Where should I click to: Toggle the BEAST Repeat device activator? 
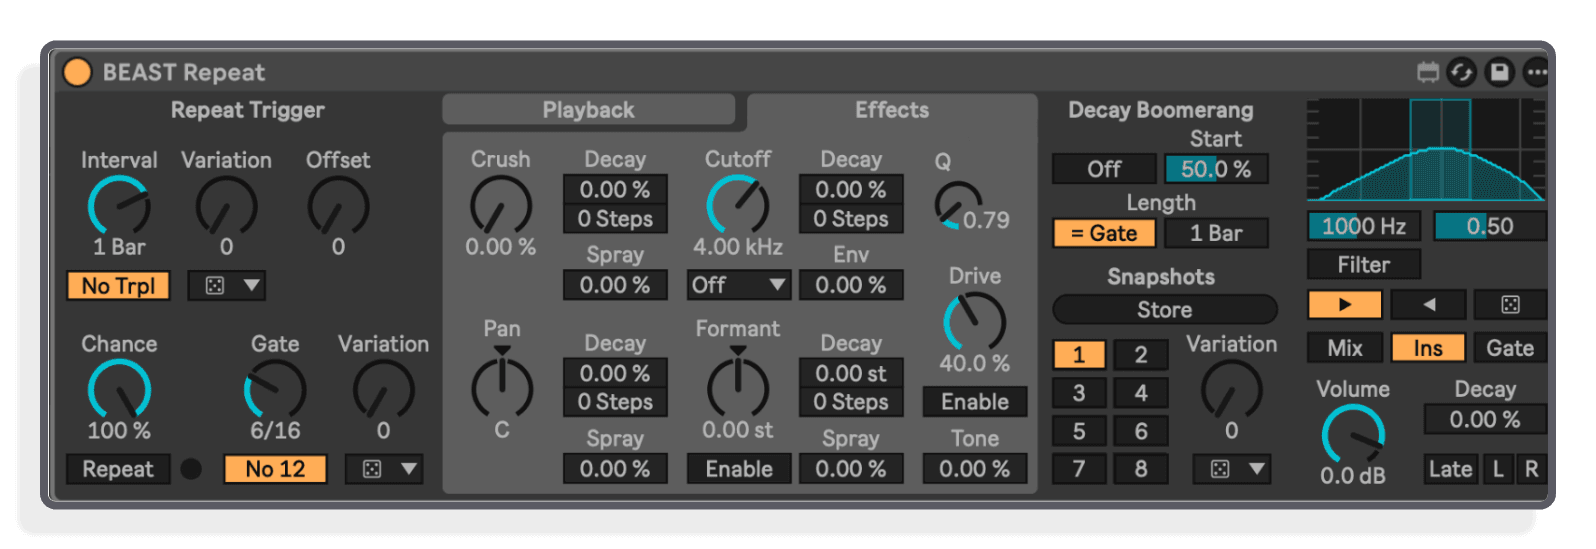click(x=77, y=72)
